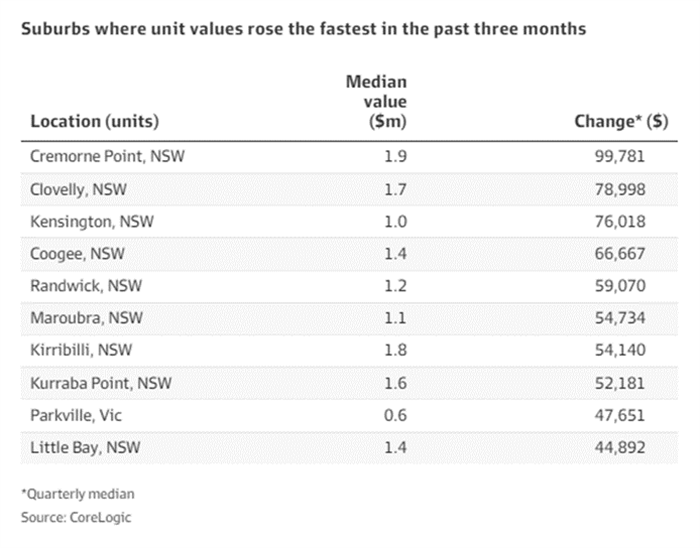Click the Change* ($) column header
This screenshot has width=700, height=548.
(x=621, y=122)
